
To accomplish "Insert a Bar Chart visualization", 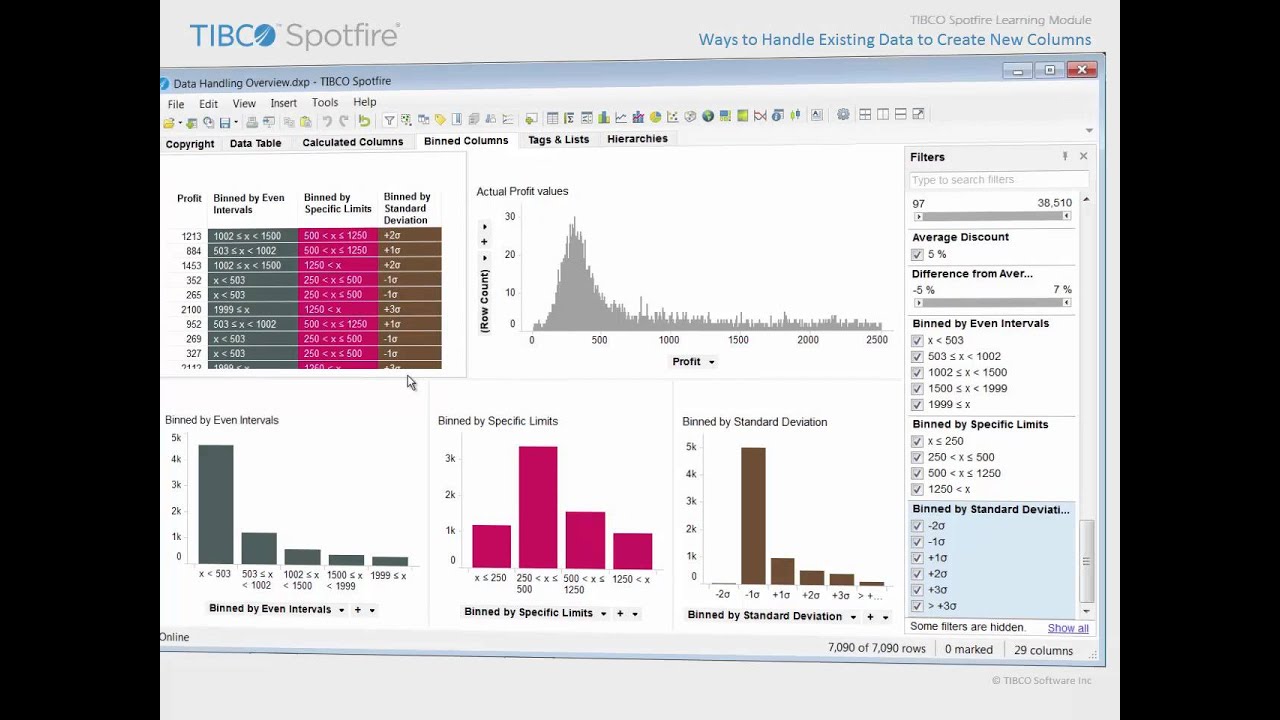I will [x=604, y=117].
